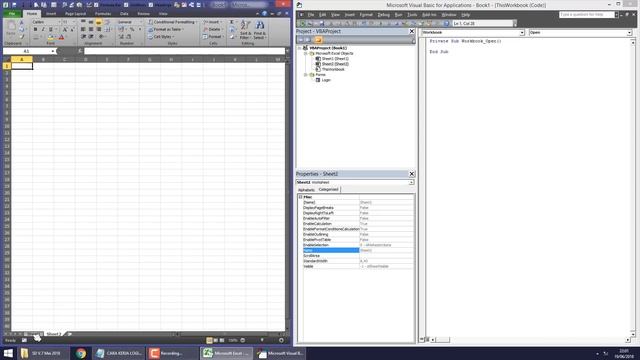Open the Open procedure dropdown
The width and height of the screenshot is (640, 360).
pyautogui.click(x=629, y=32)
